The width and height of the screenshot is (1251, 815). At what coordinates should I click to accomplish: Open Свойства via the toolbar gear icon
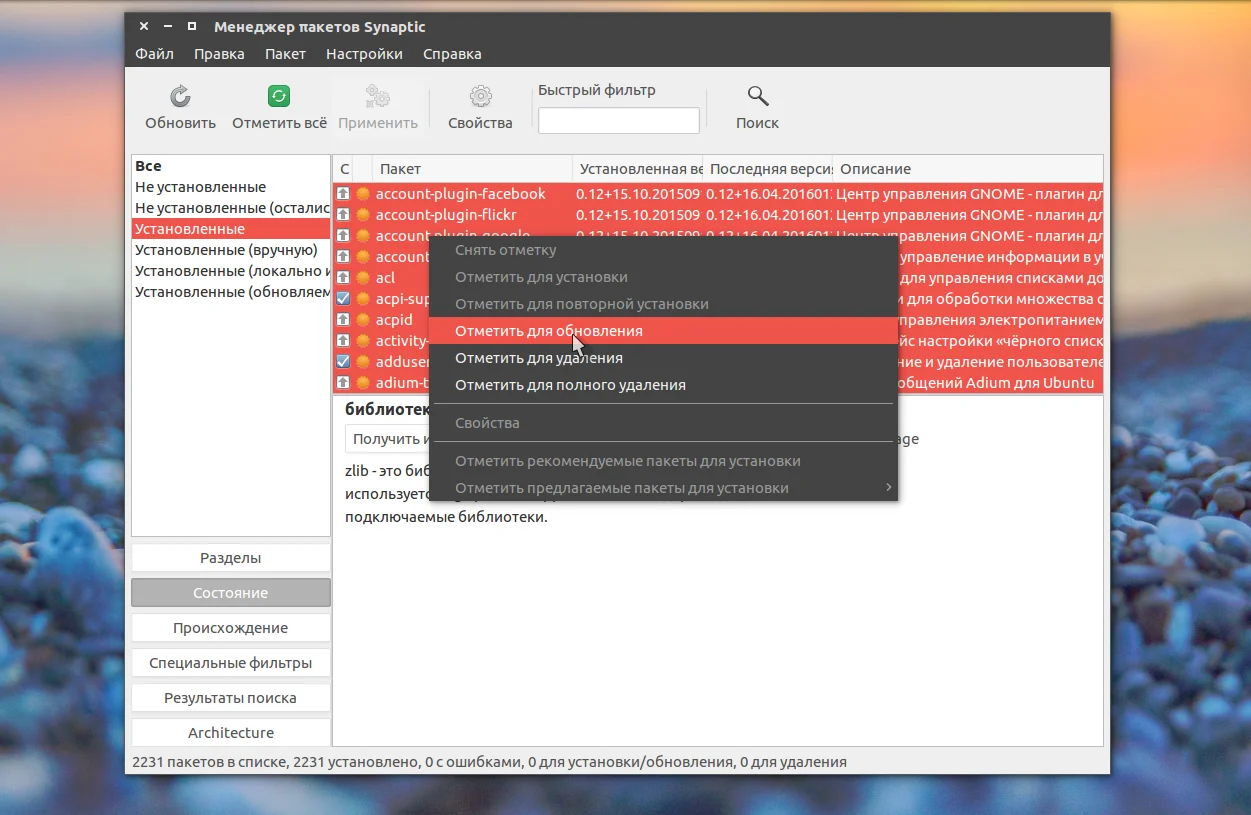[480, 97]
